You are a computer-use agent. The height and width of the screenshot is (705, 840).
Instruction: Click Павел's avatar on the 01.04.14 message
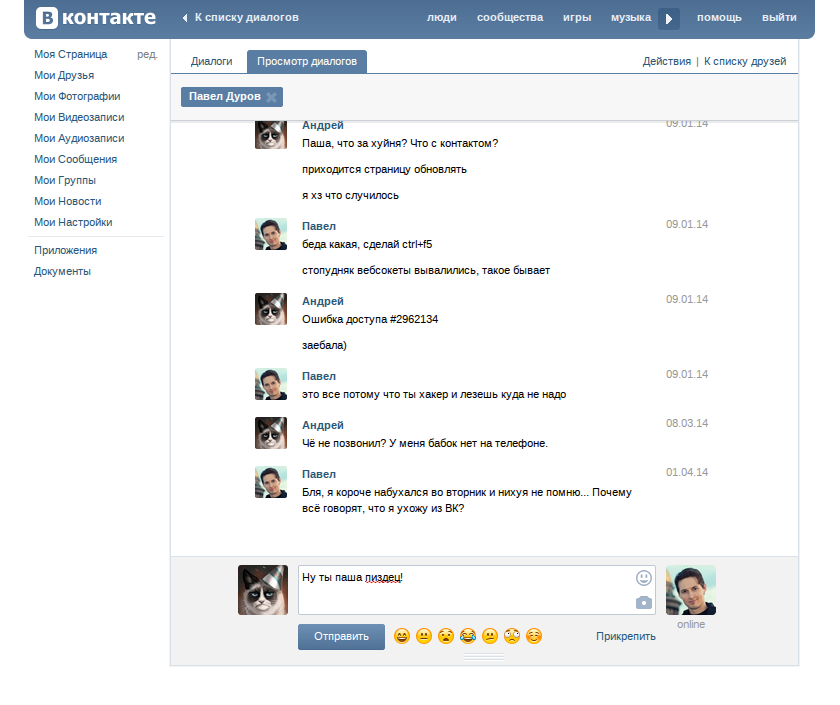pos(271,482)
